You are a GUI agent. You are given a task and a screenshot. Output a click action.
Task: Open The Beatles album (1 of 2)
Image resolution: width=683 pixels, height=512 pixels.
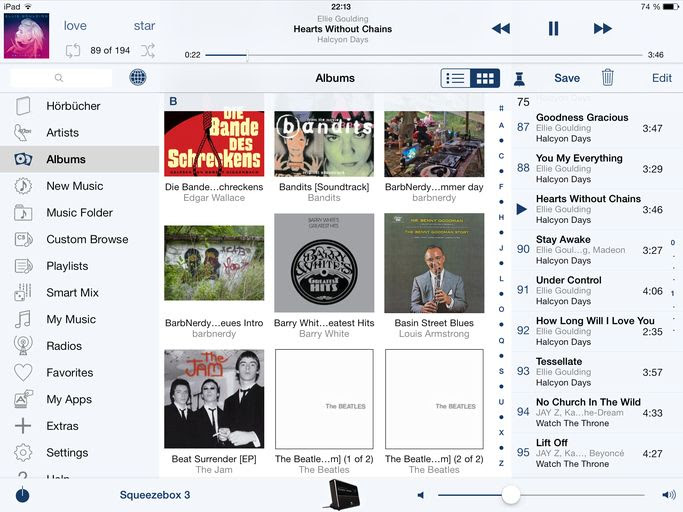tap(324, 399)
